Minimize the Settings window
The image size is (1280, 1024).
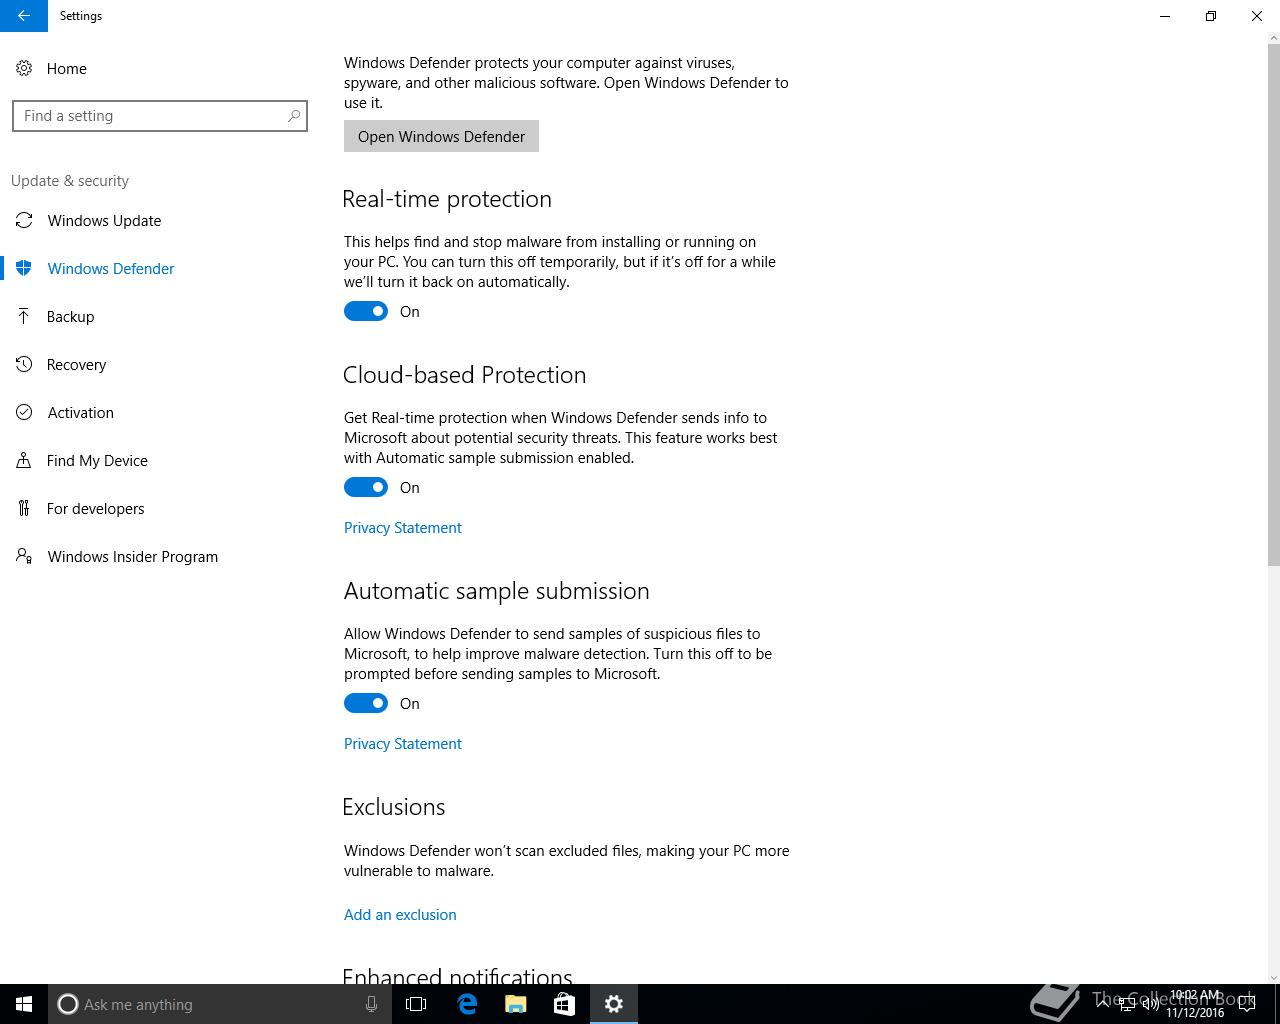tap(1165, 16)
